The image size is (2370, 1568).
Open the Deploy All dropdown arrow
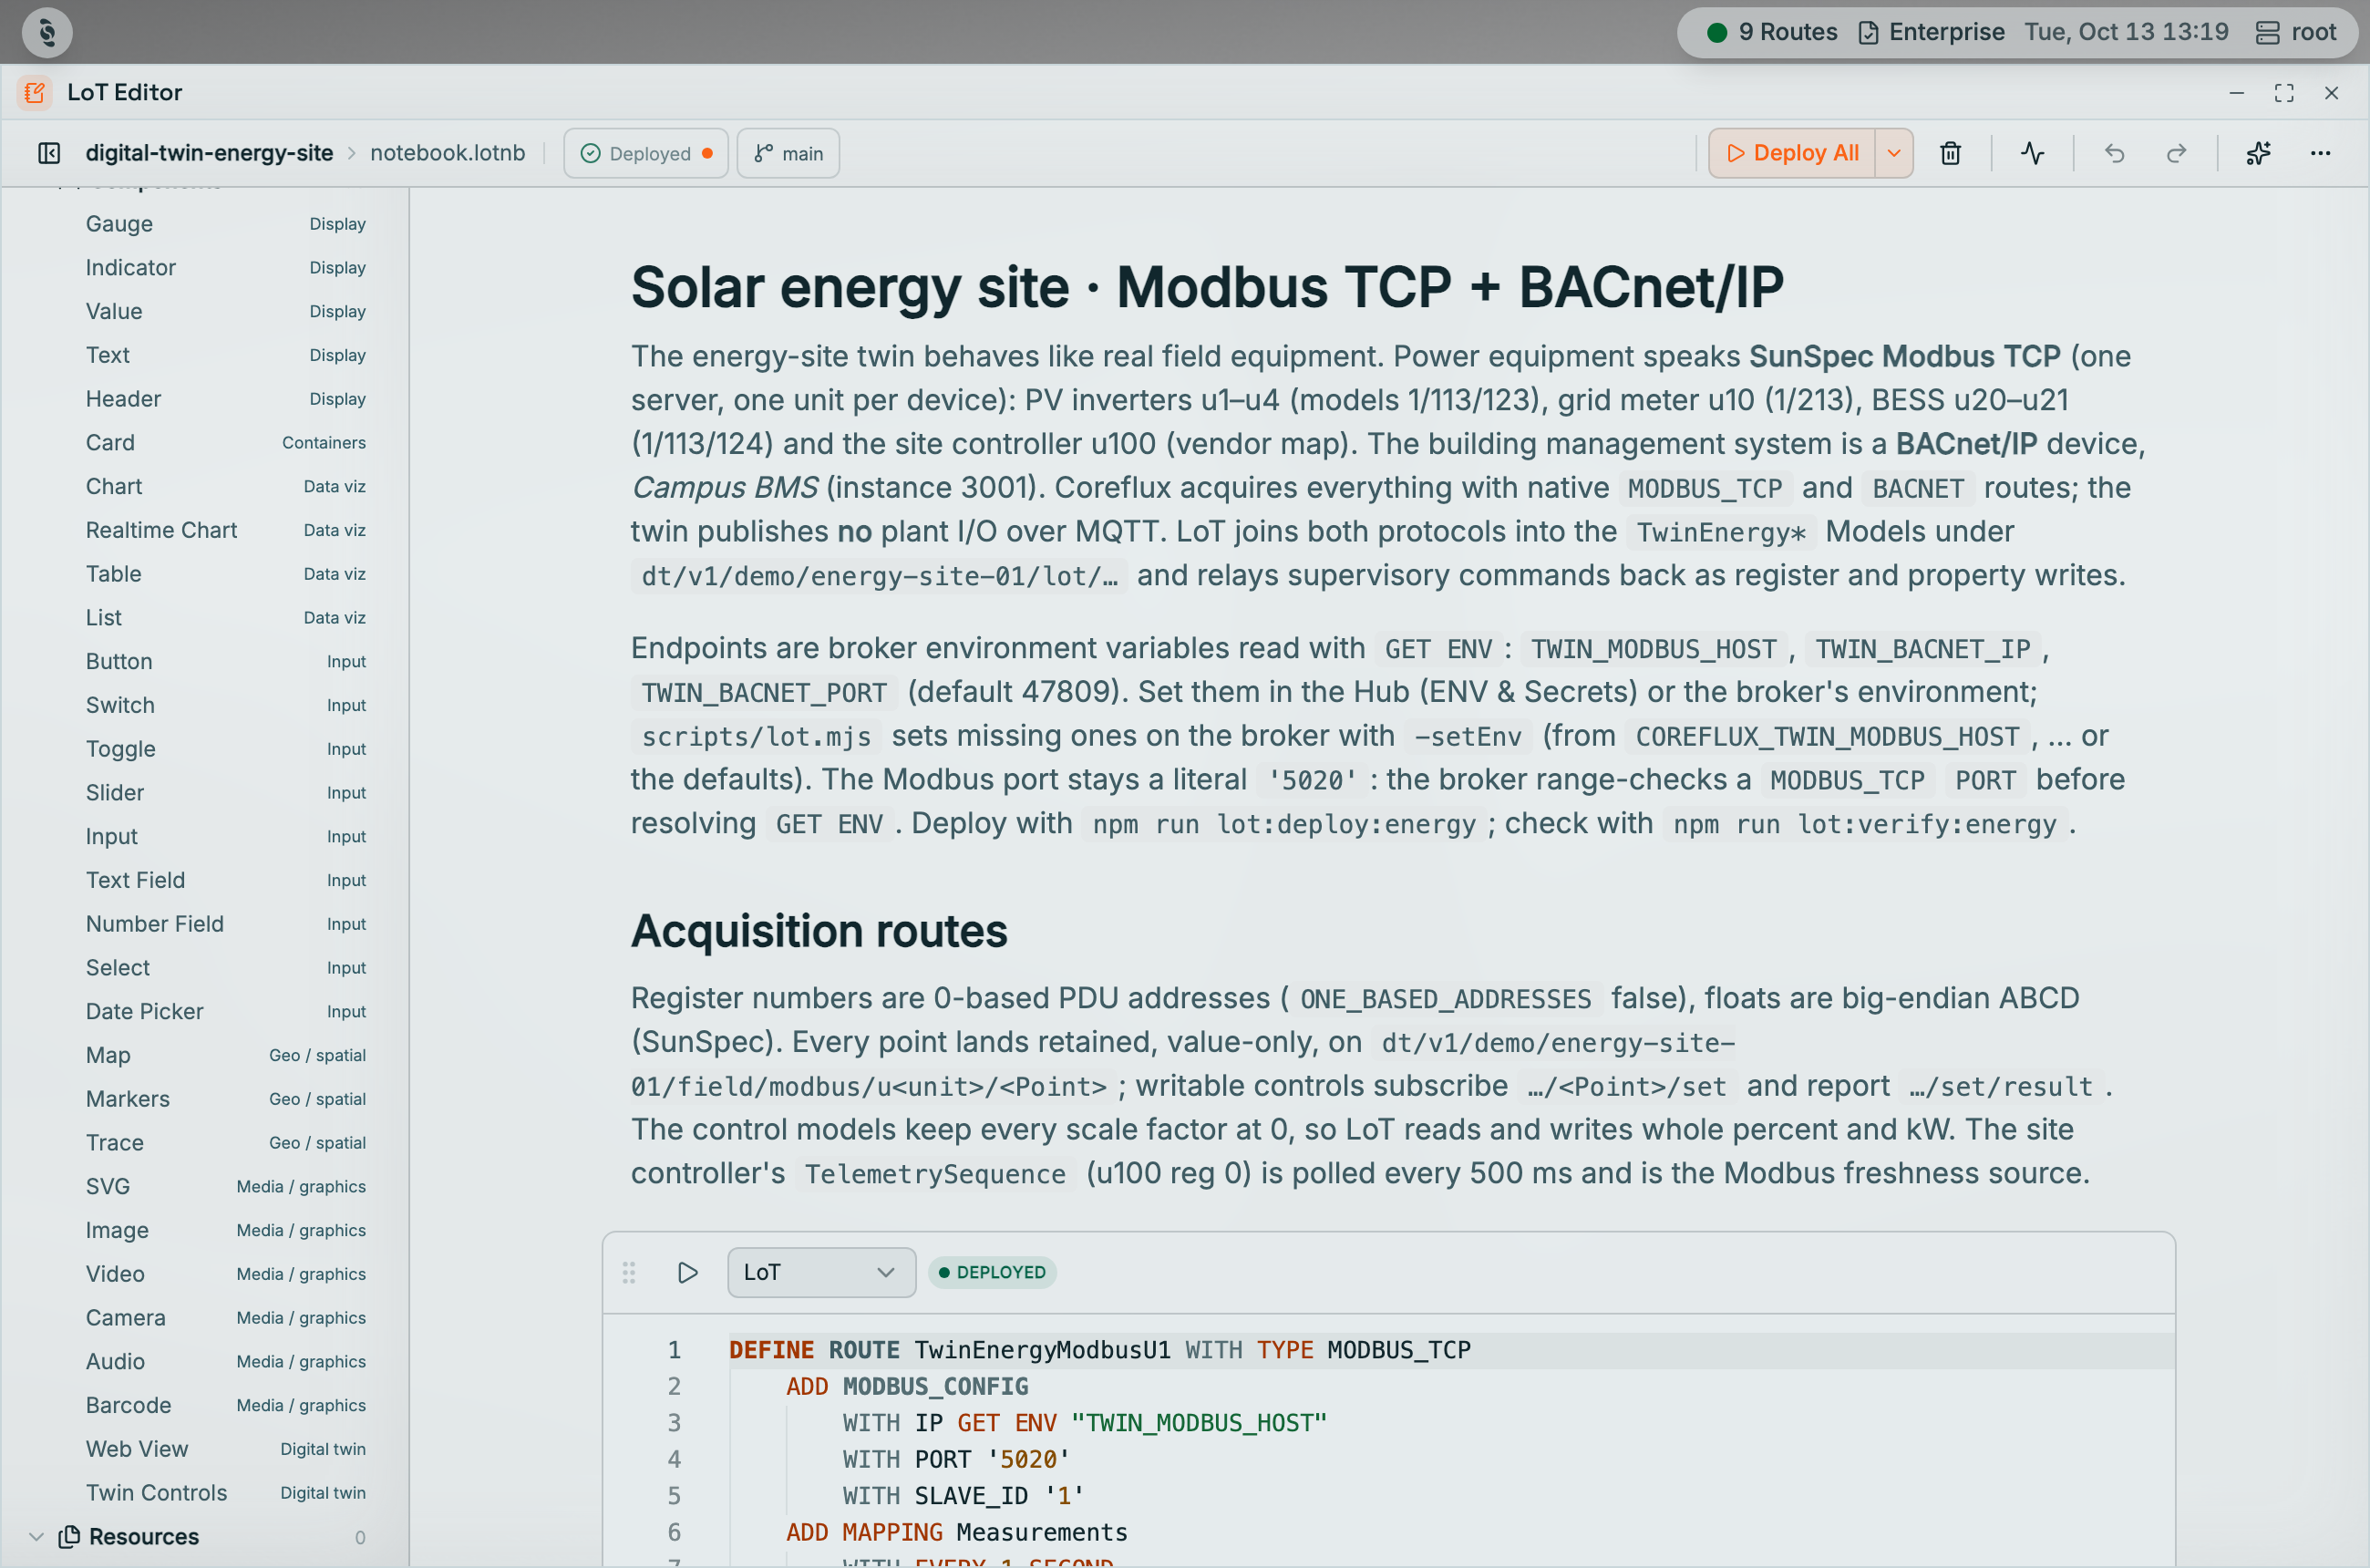coord(1894,153)
